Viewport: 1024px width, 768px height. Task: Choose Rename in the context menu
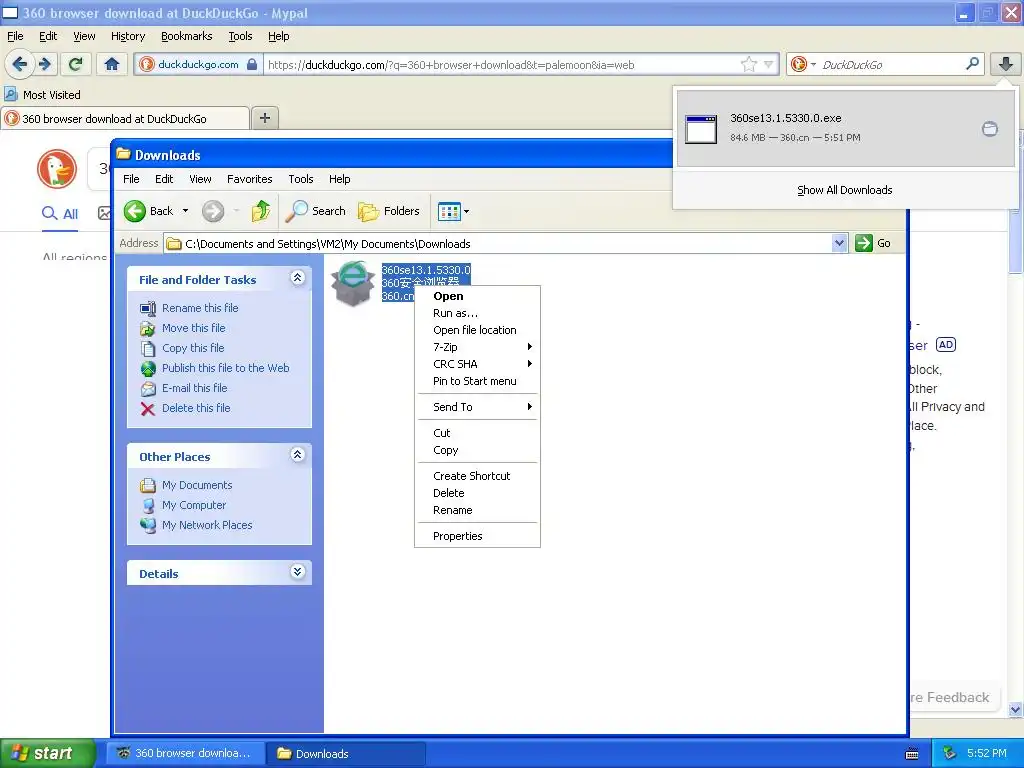tap(477, 510)
